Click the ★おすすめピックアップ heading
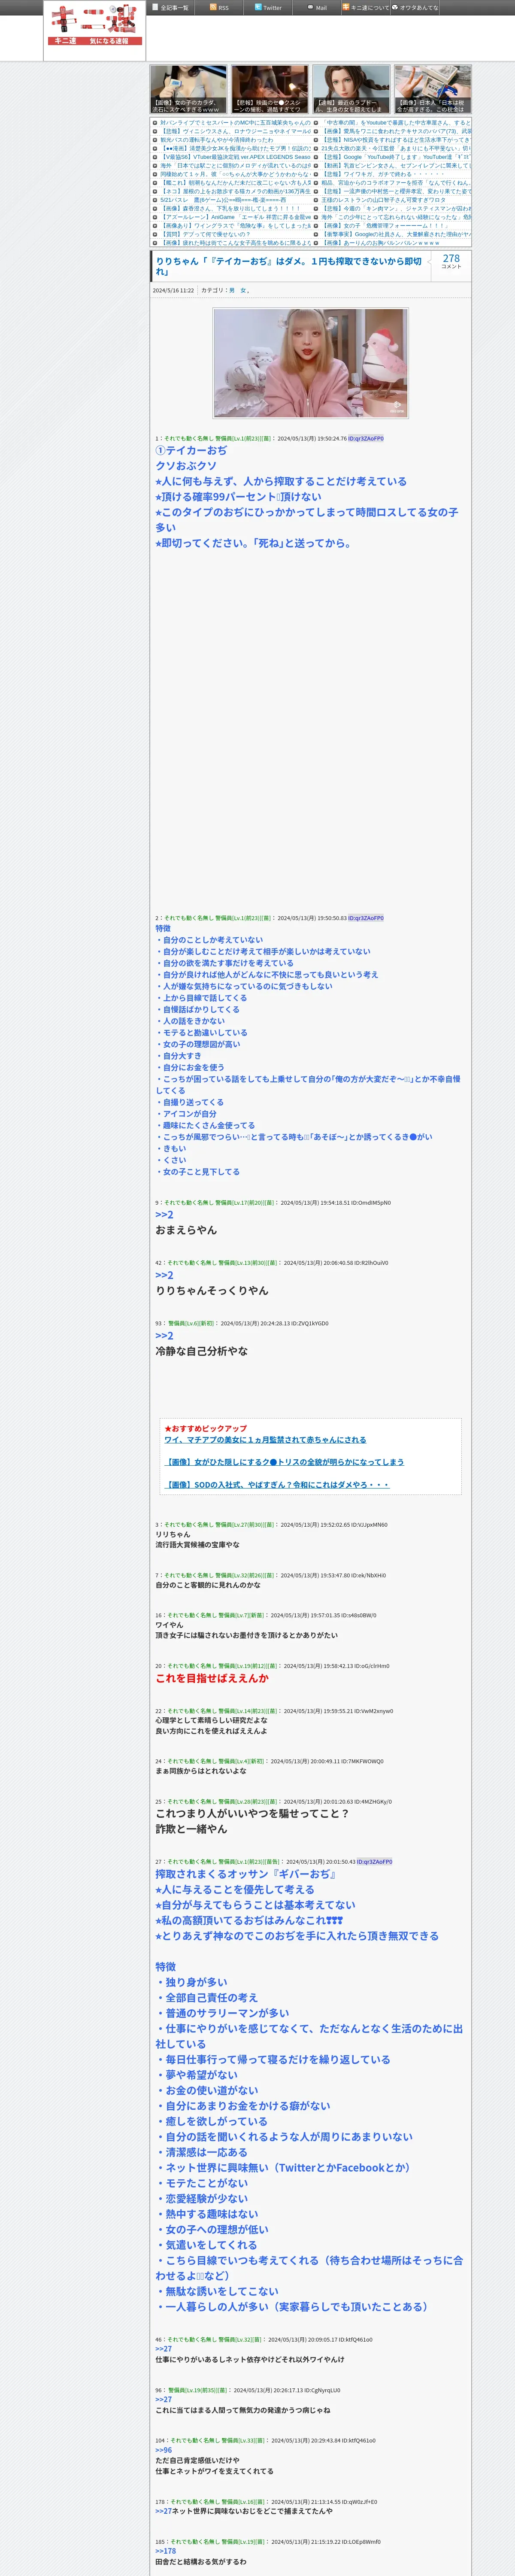Viewport: 515px width, 2576px height. 205,1428
